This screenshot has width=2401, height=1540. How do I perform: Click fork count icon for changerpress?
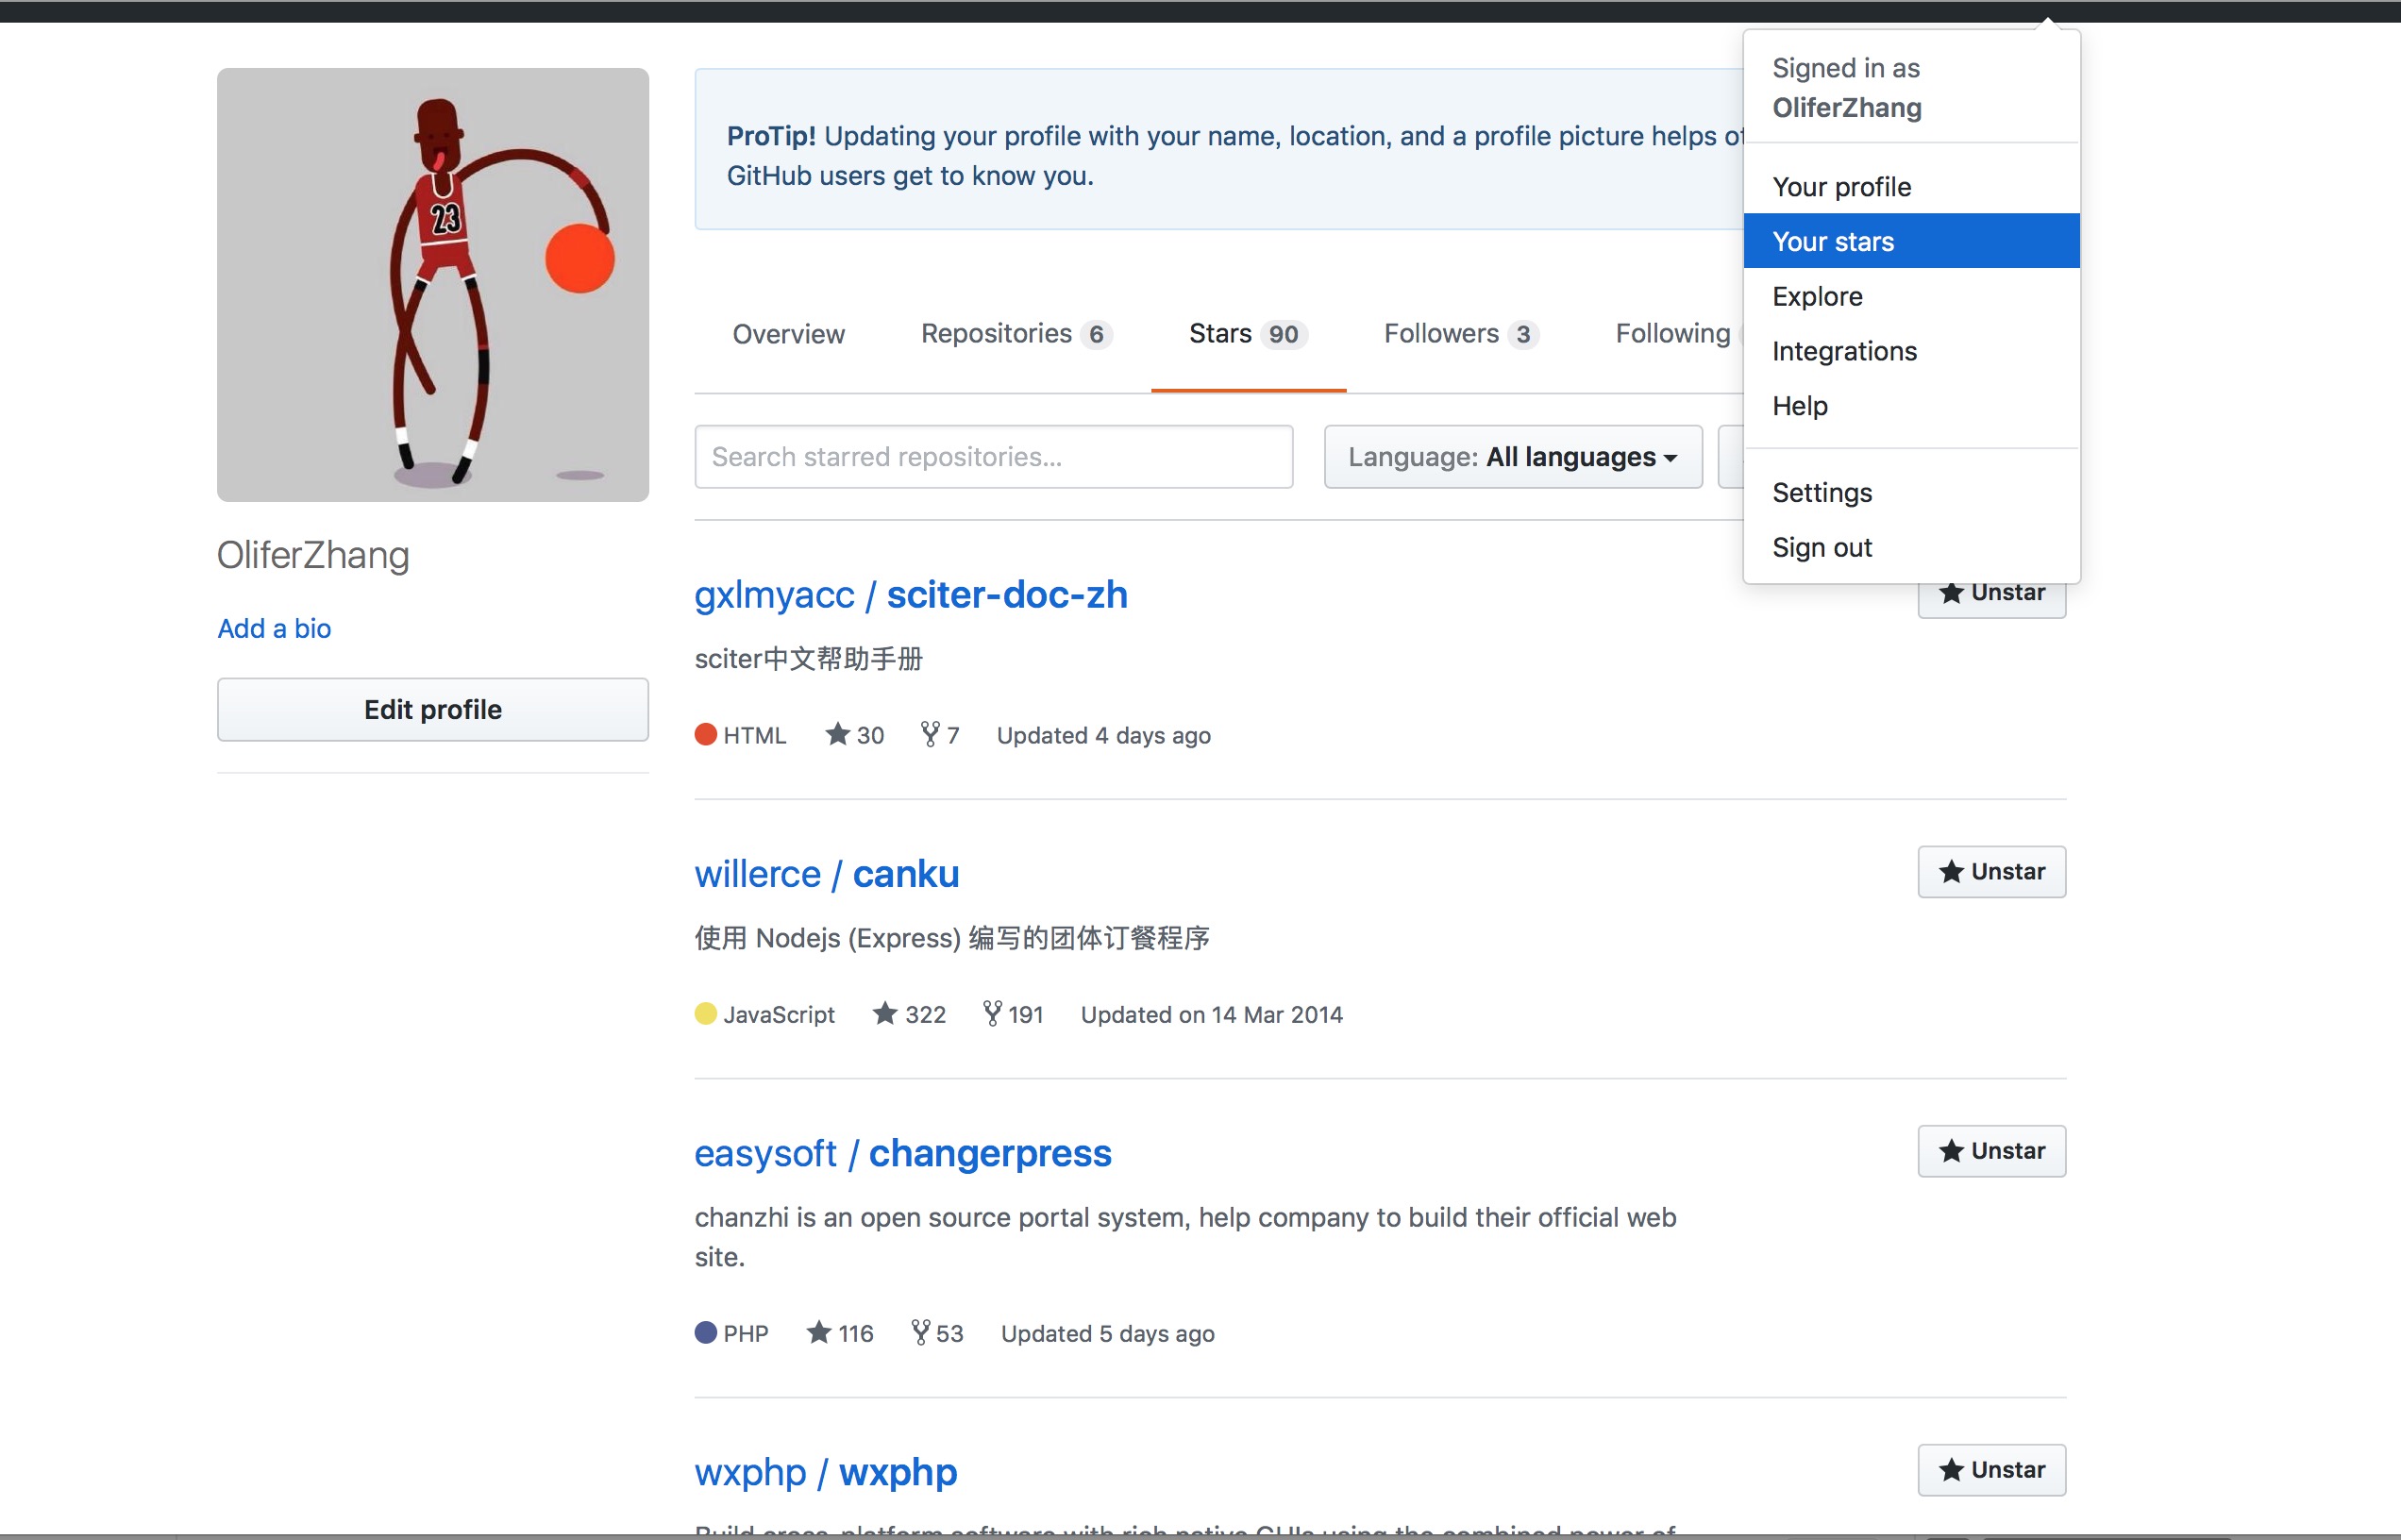click(921, 1333)
